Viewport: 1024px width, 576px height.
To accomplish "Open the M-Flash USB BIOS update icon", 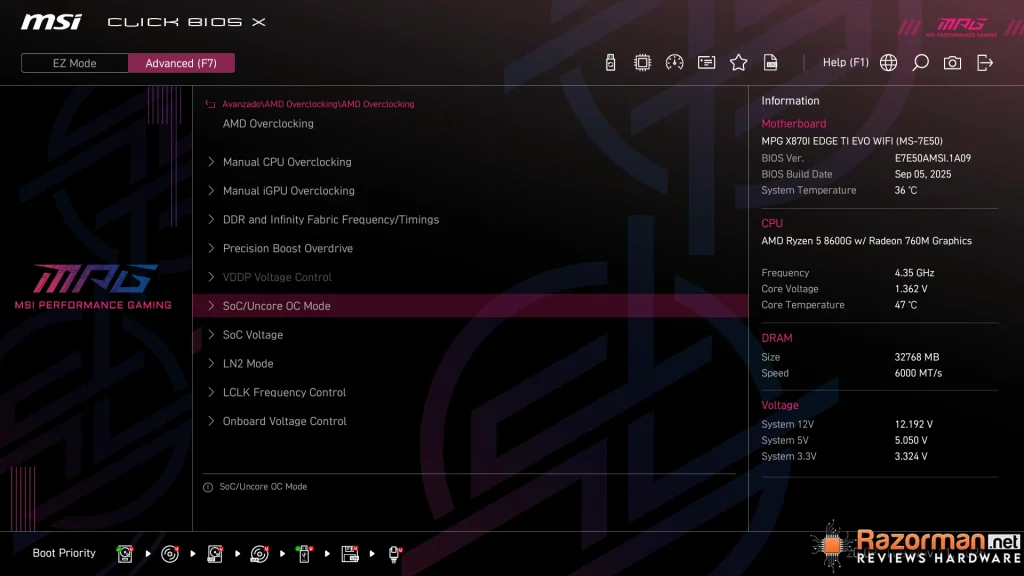I will click(x=610, y=63).
